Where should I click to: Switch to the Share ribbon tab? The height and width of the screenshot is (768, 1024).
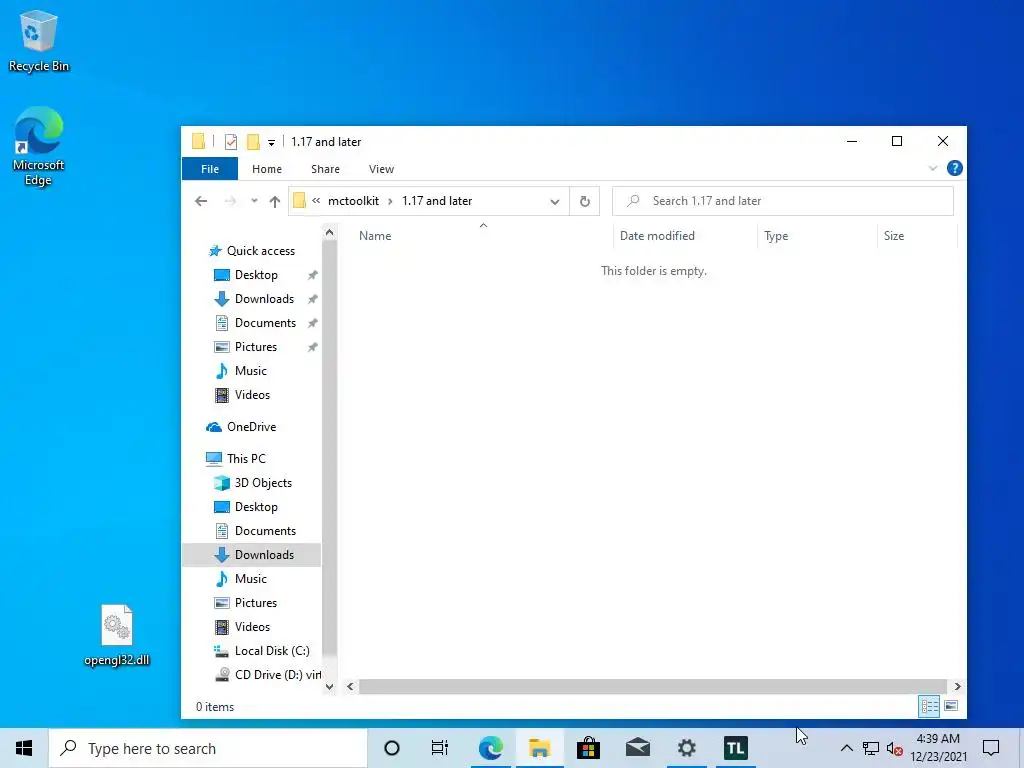(325, 169)
